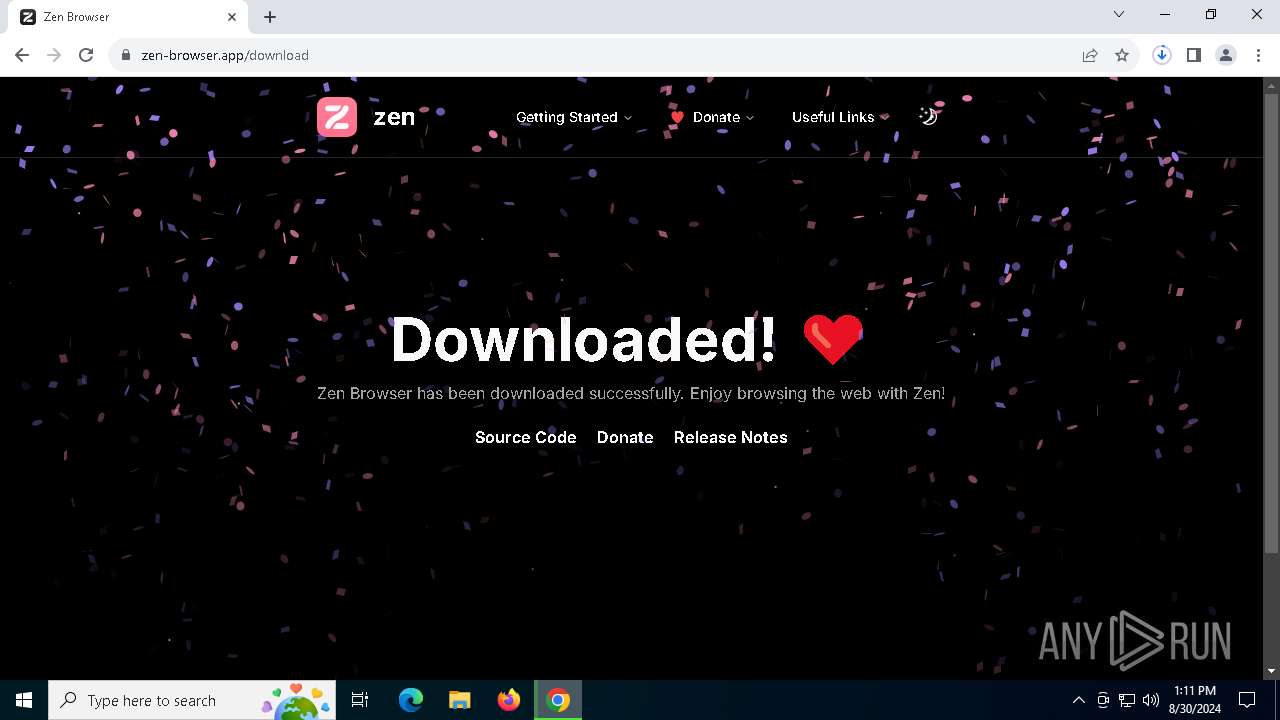
Task: Open the Source Code link
Action: (526, 437)
